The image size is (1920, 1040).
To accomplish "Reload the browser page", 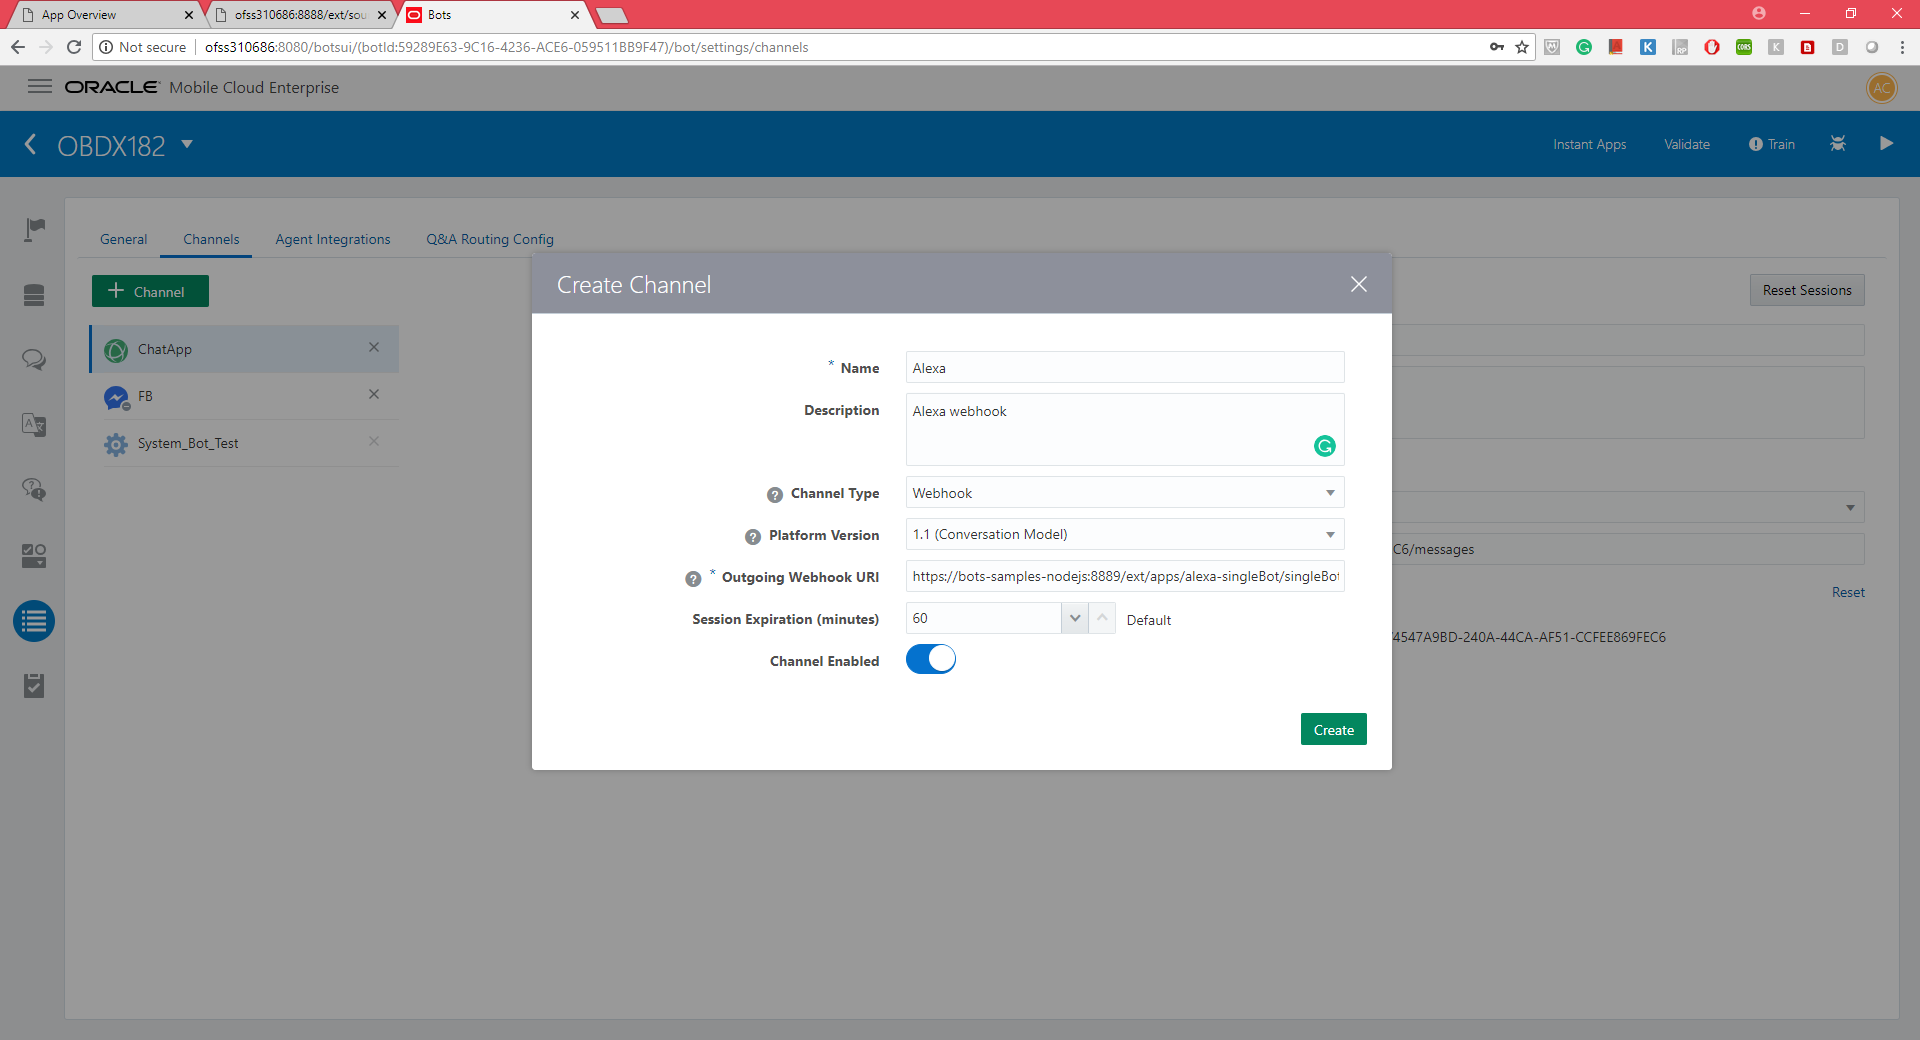I will 73,47.
